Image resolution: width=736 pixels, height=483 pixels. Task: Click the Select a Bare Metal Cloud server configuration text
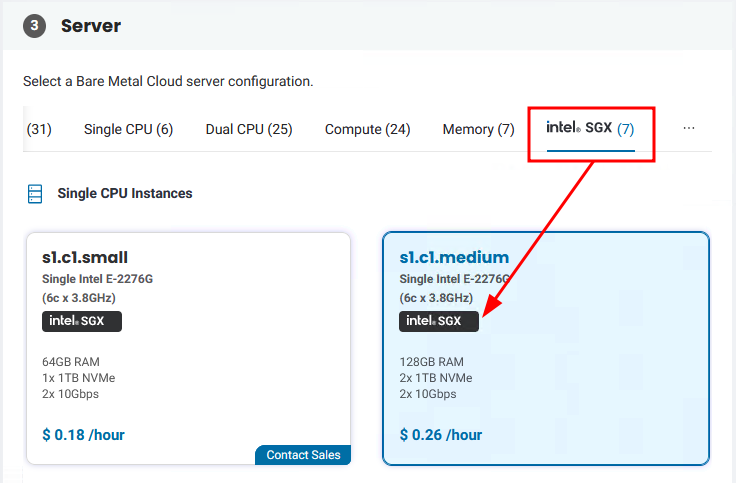(168, 82)
